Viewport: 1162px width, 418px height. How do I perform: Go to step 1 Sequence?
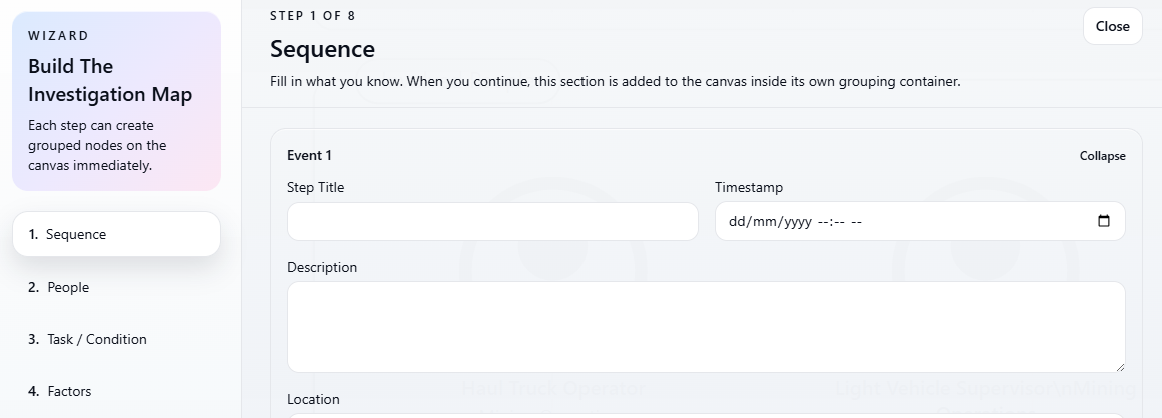tap(116, 234)
